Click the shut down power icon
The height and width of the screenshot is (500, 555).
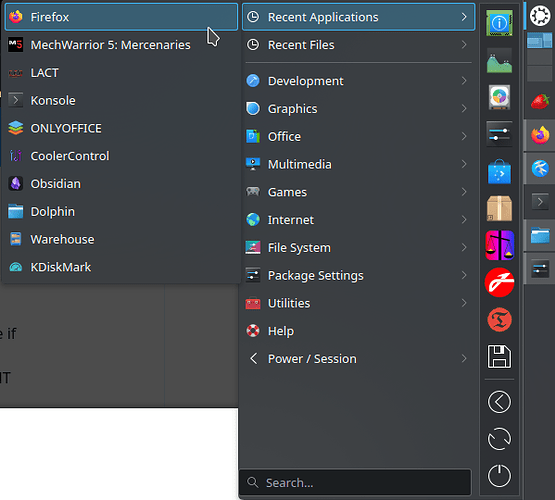pyautogui.click(x=499, y=476)
